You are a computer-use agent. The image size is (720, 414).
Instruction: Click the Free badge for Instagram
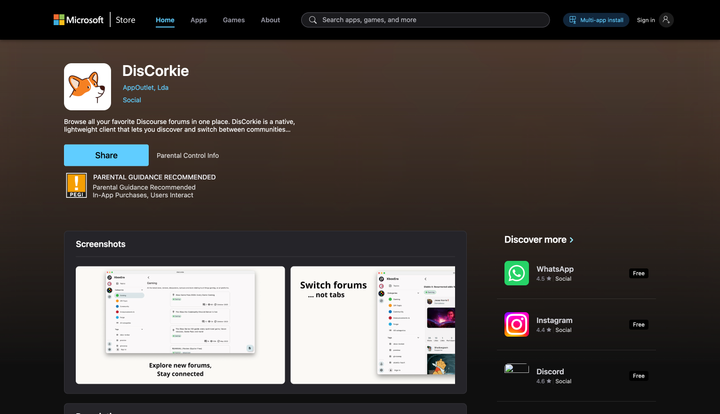point(638,324)
